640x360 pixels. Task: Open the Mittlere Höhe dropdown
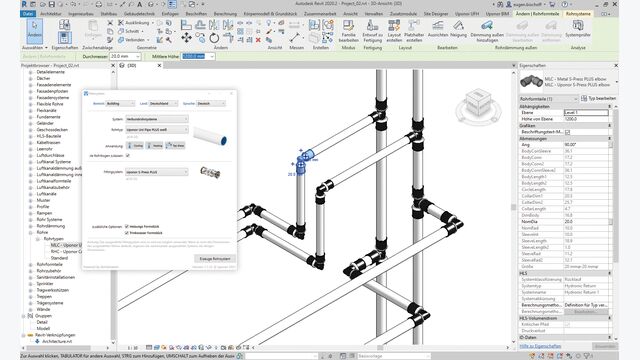coord(212,56)
